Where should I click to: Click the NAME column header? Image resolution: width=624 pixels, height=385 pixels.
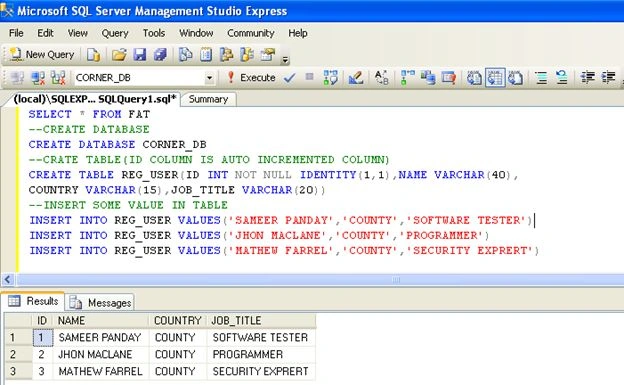(x=101, y=321)
